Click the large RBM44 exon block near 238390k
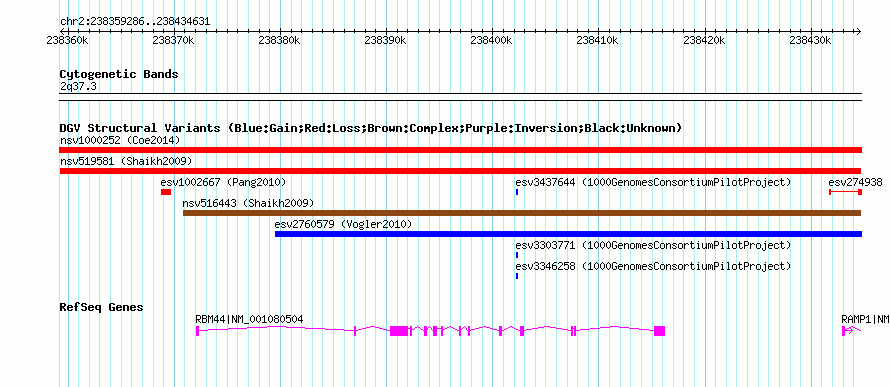This screenshot has width=890, height=387. pos(399,331)
